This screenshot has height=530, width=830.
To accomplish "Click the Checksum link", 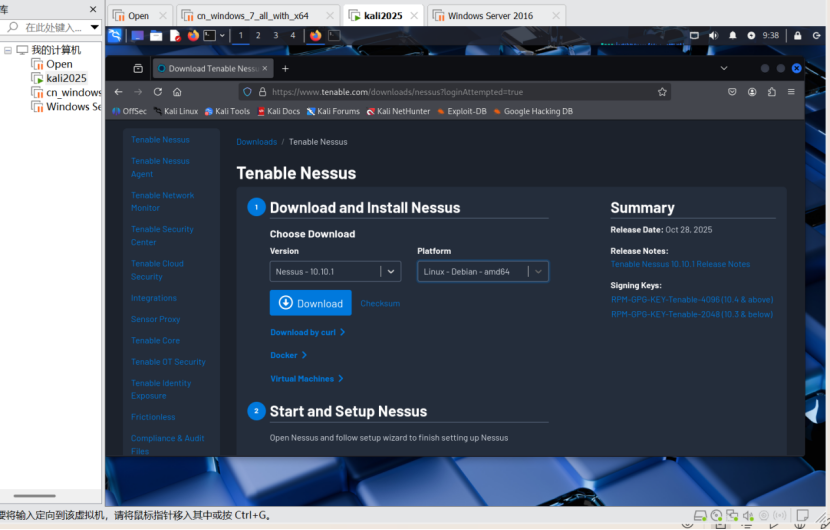I will coord(380,303).
